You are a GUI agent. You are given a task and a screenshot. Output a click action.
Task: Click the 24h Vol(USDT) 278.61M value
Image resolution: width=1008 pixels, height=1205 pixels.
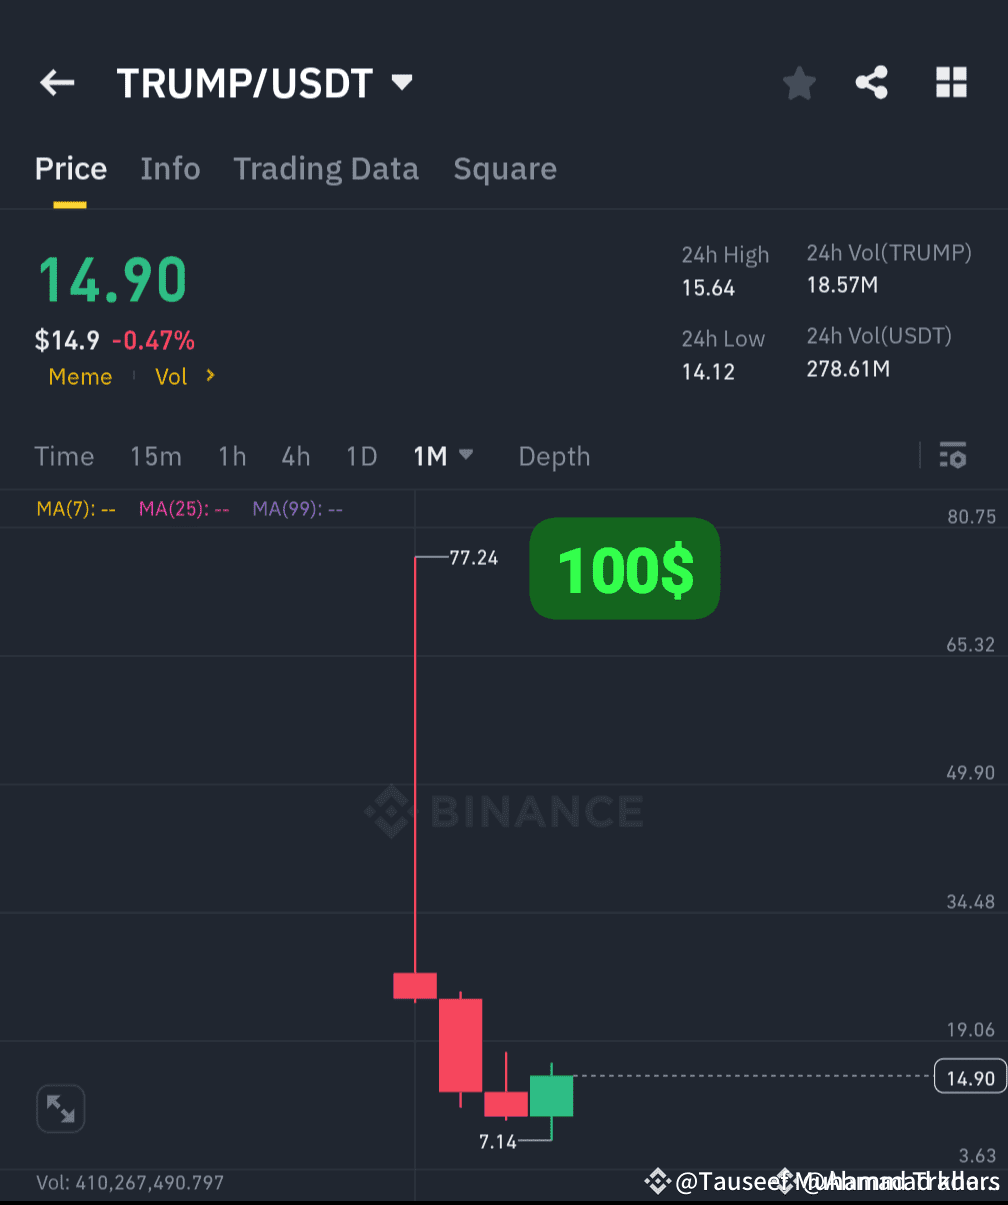[x=848, y=369]
